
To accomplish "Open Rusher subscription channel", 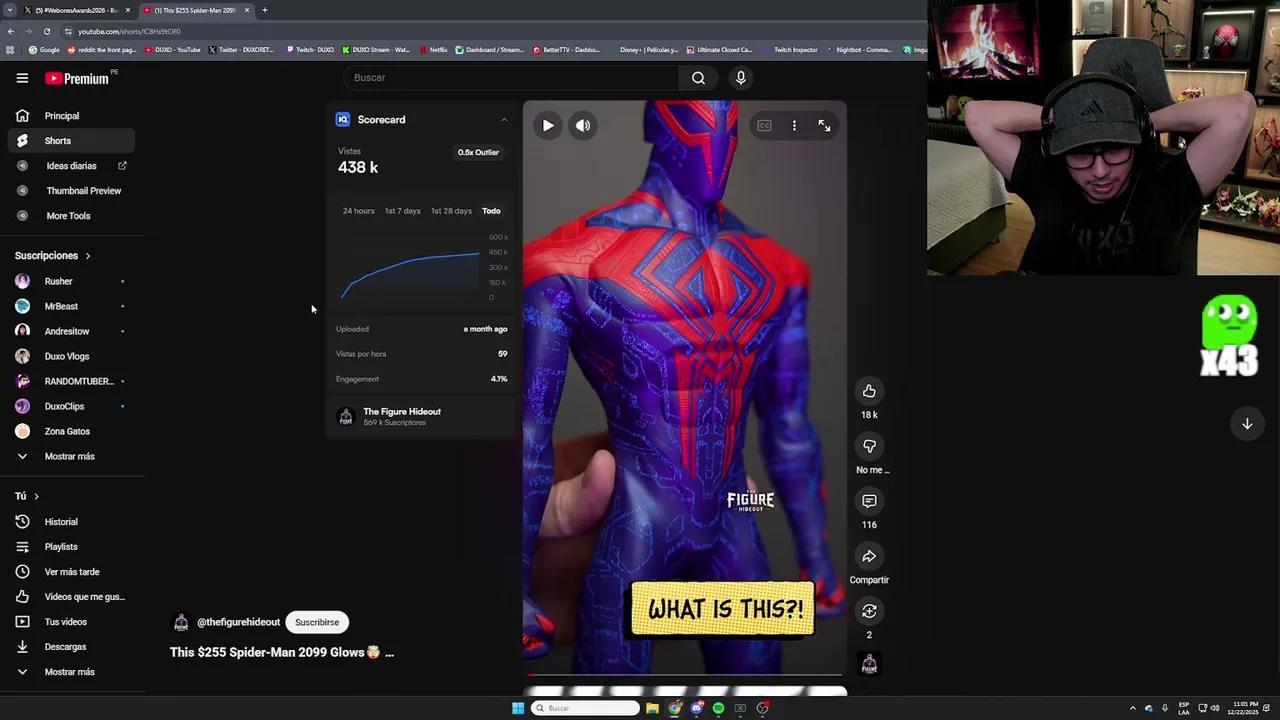I will [x=70, y=281].
